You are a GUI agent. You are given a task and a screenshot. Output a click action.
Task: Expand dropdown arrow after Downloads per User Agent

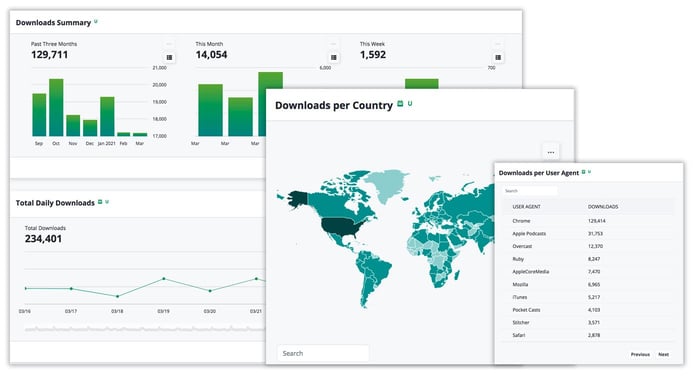coord(590,172)
